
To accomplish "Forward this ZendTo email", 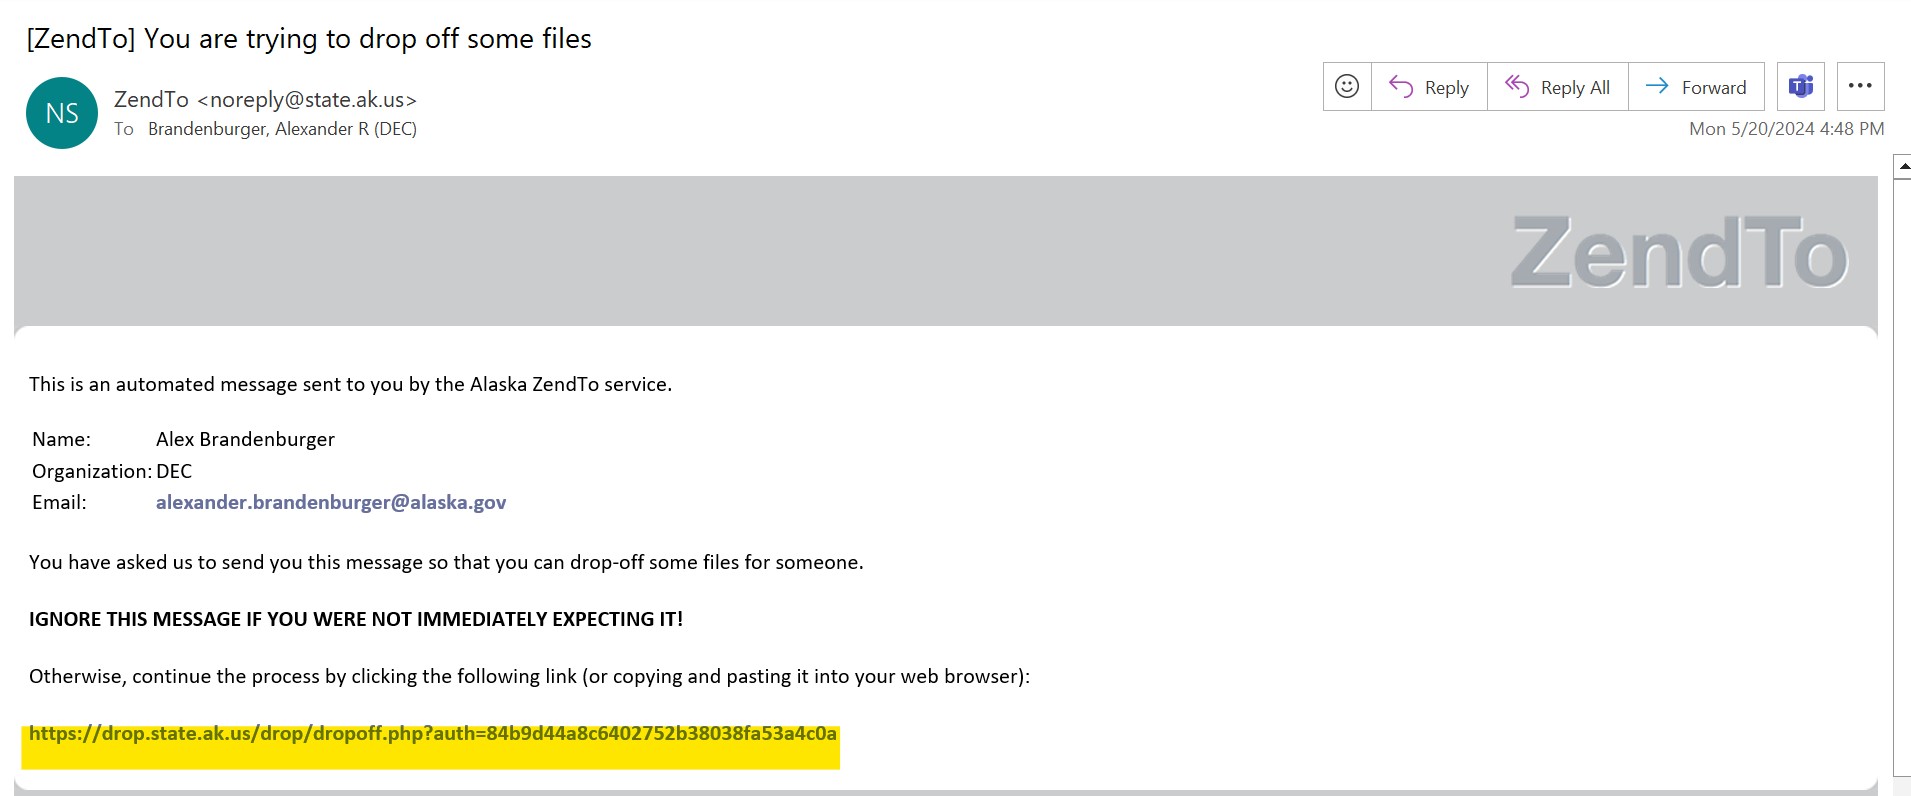I will [1696, 87].
